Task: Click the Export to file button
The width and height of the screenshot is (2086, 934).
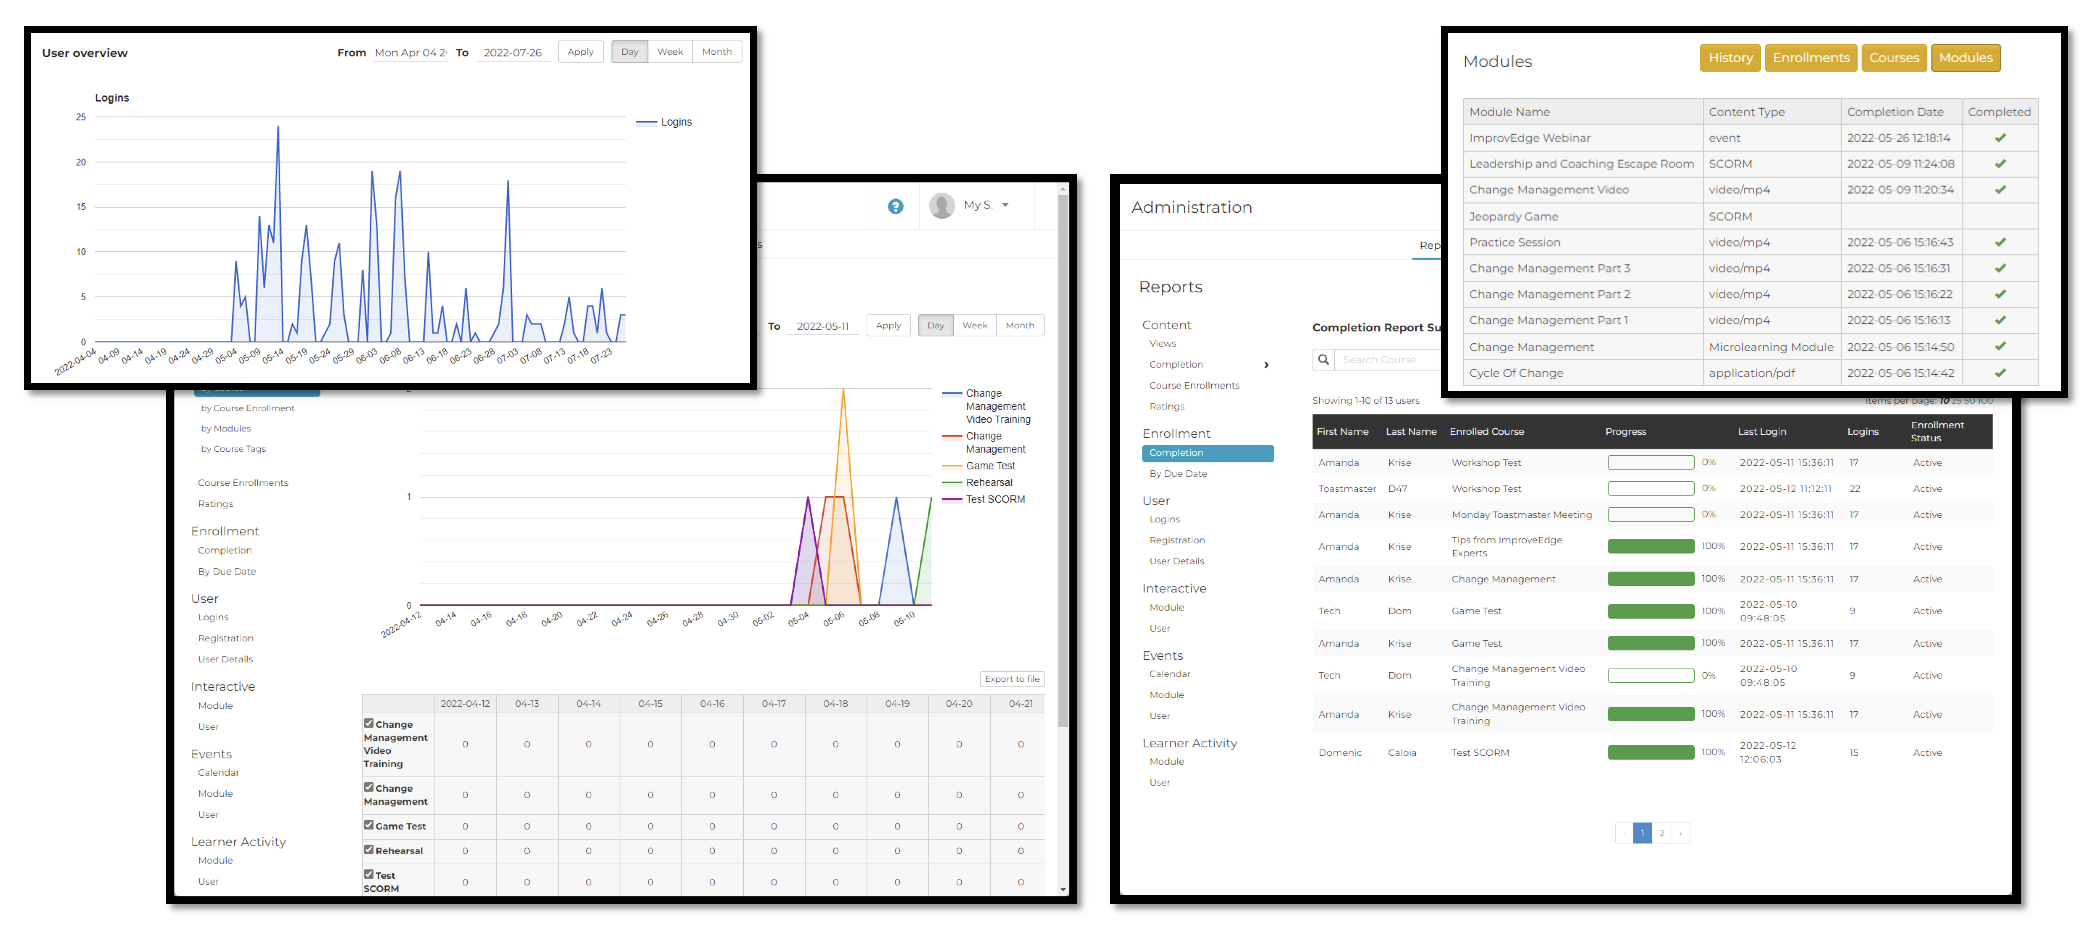Action: click(1012, 678)
